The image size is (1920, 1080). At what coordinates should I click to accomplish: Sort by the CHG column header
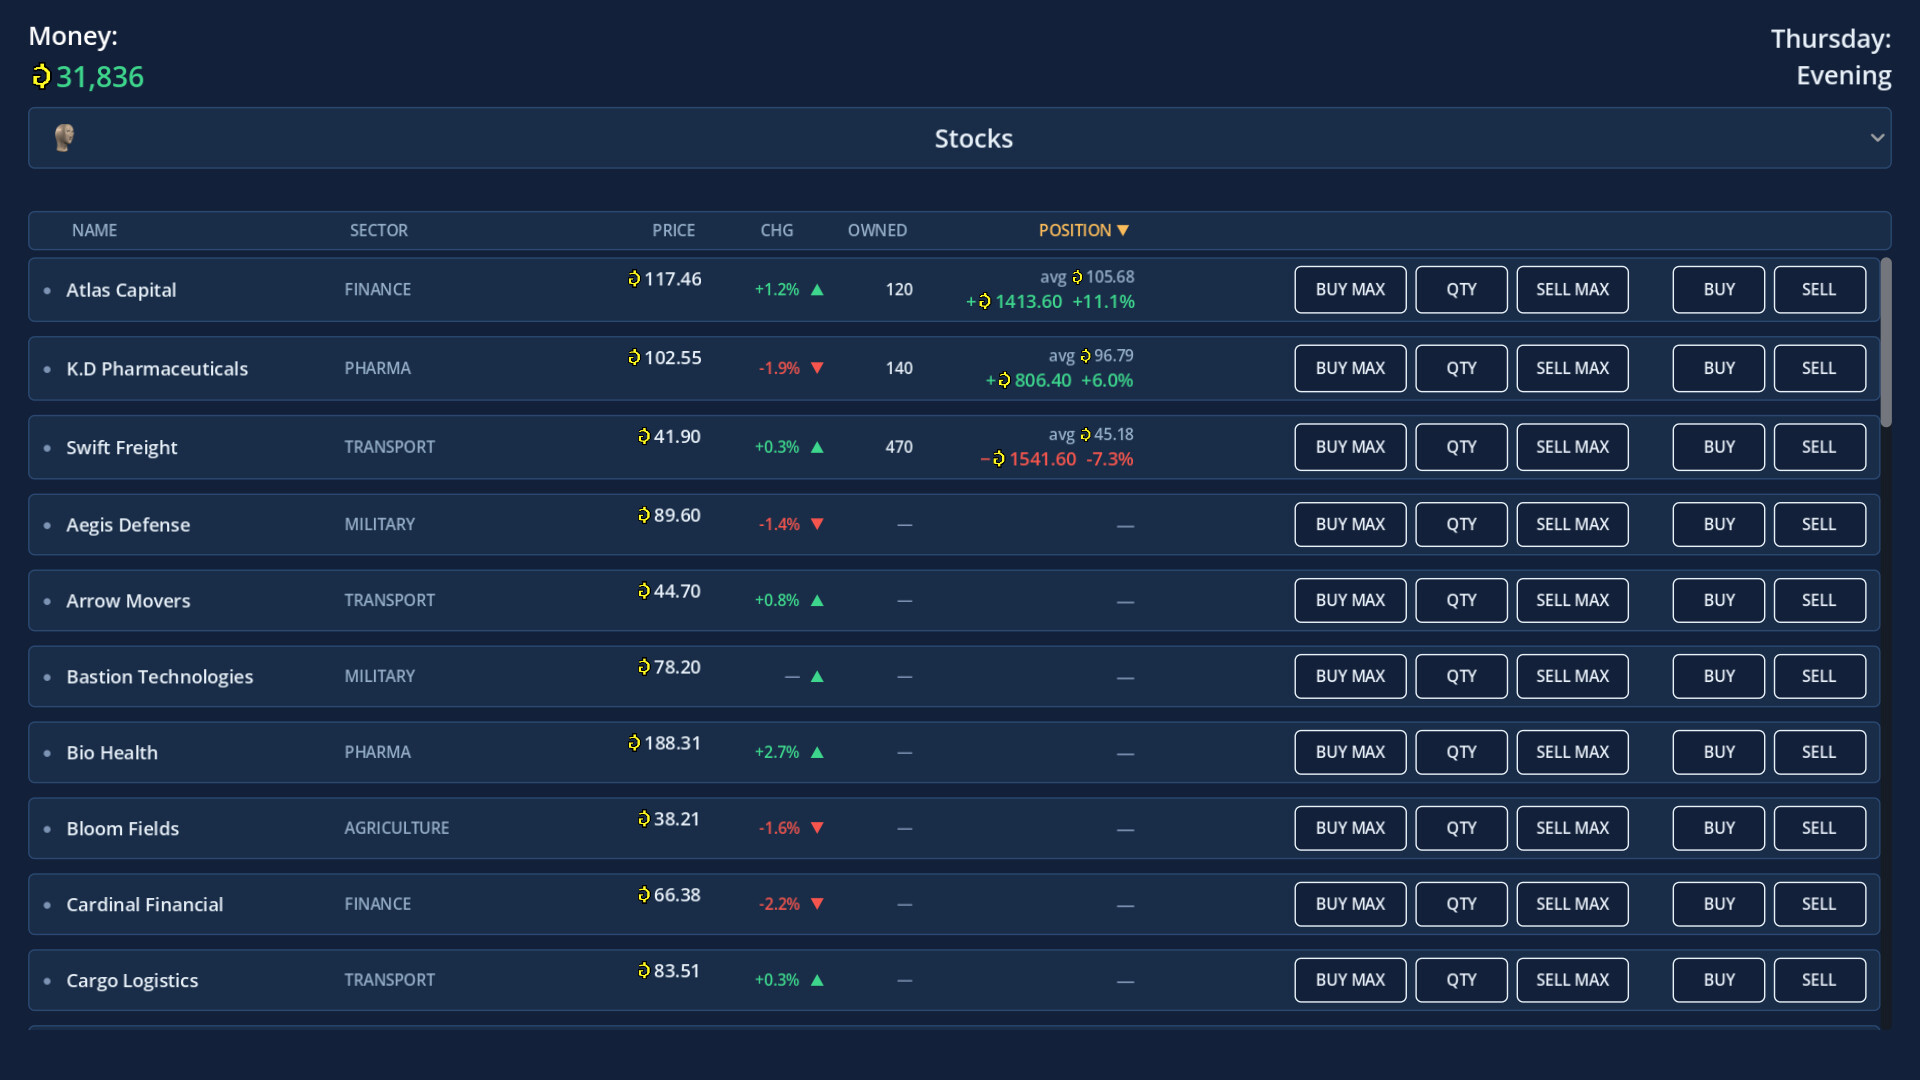coord(776,230)
